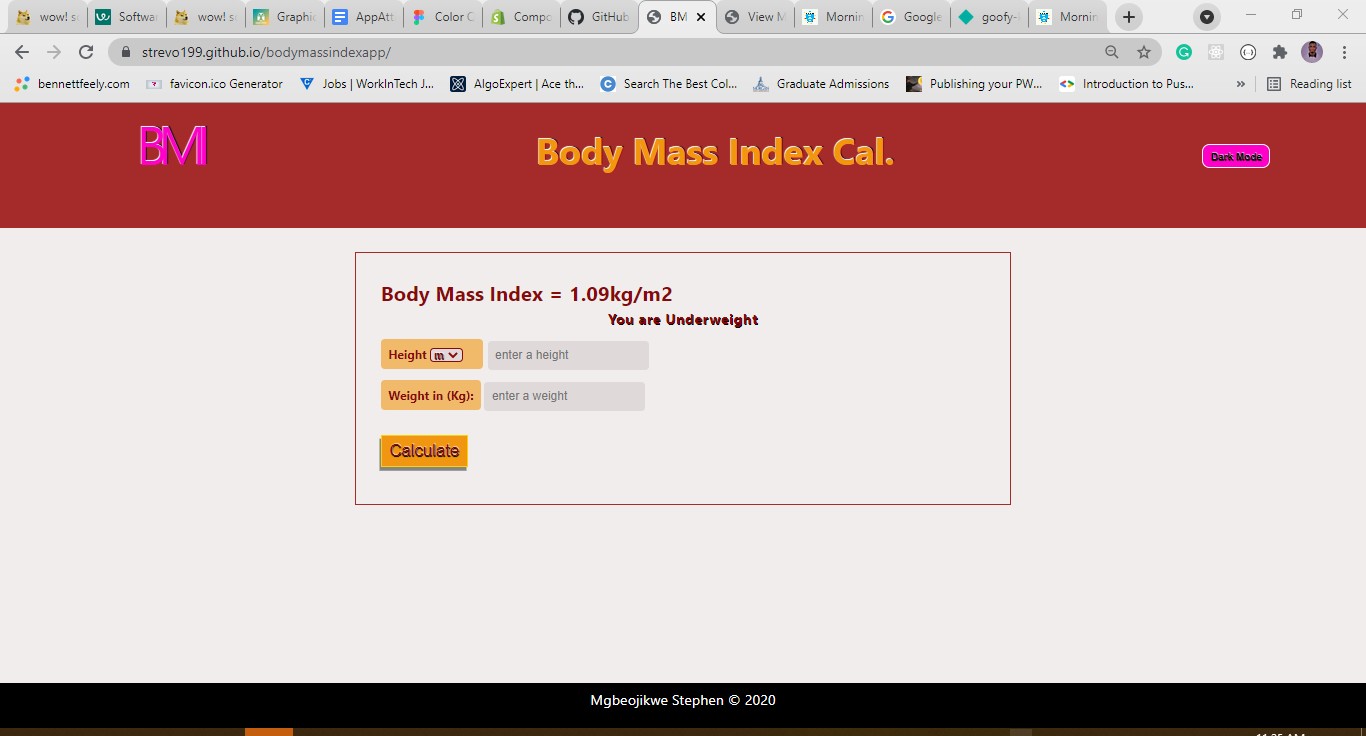Open the Publishing your PW... bookmark
The height and width of the screenshot is (736, 1366).
[975, 84]
